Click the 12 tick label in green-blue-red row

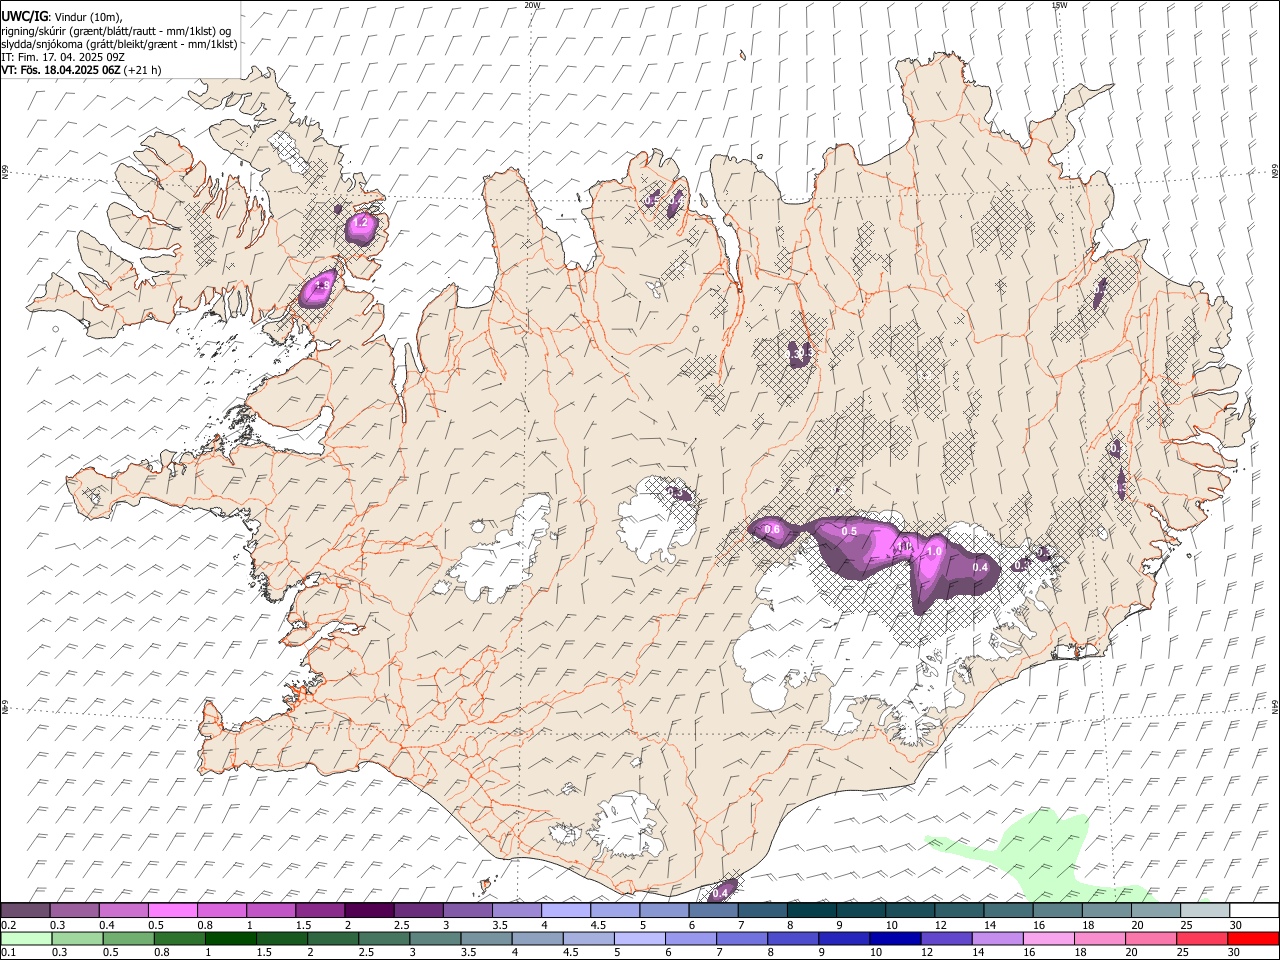click(927, 953)
